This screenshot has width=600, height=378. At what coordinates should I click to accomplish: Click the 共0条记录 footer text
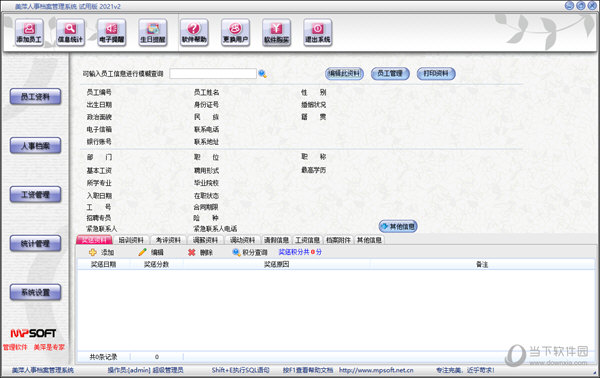(x=103, y=357)
